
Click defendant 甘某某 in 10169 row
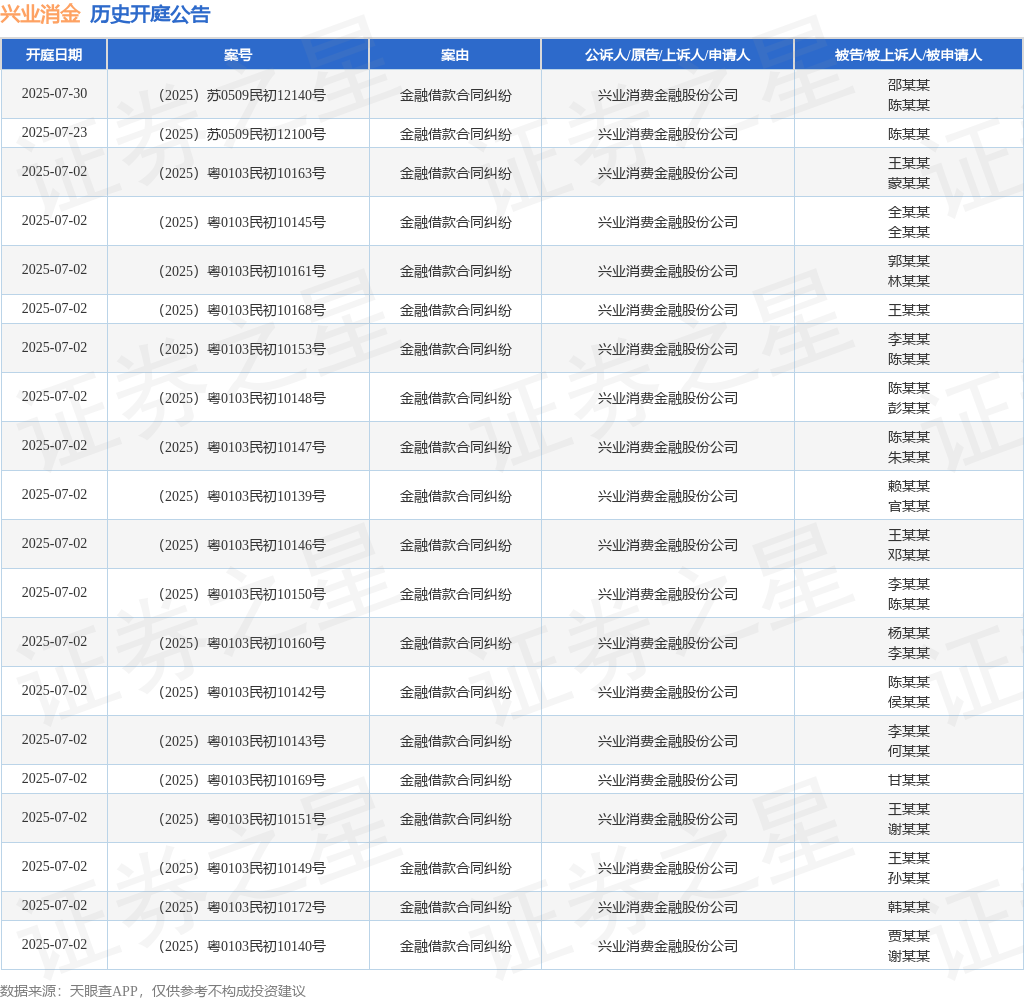pyautogui.click(x=908, y=781)
